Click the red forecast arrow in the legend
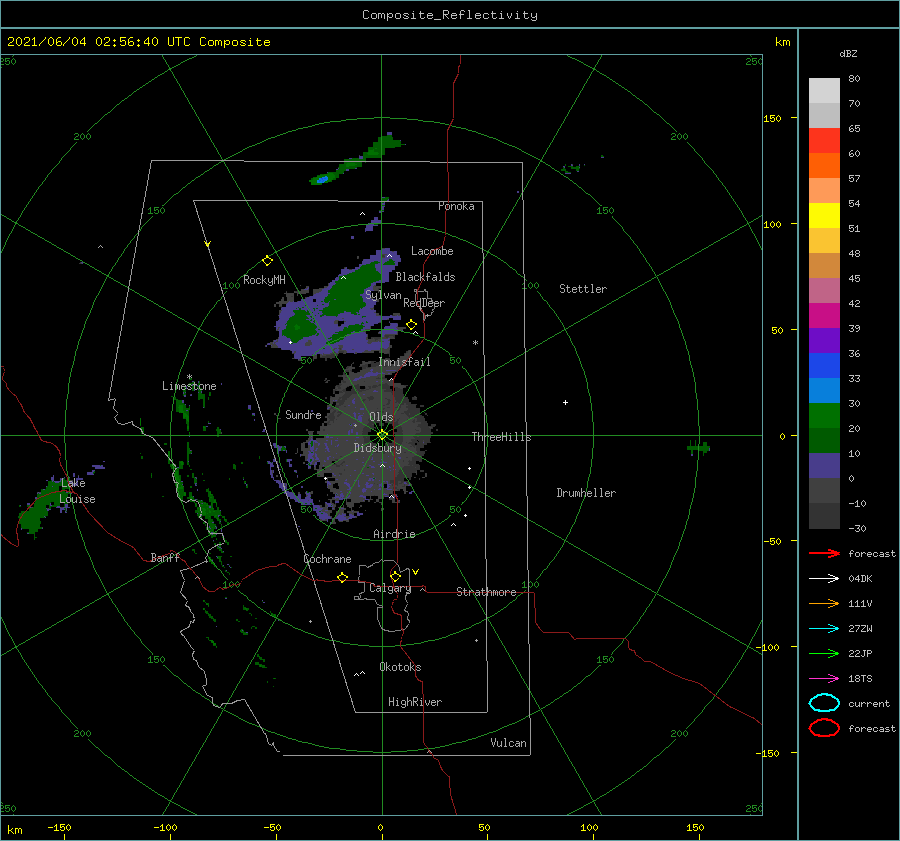Screen dimensions: 900x841 pyautogui.click(x=824, y=553)
